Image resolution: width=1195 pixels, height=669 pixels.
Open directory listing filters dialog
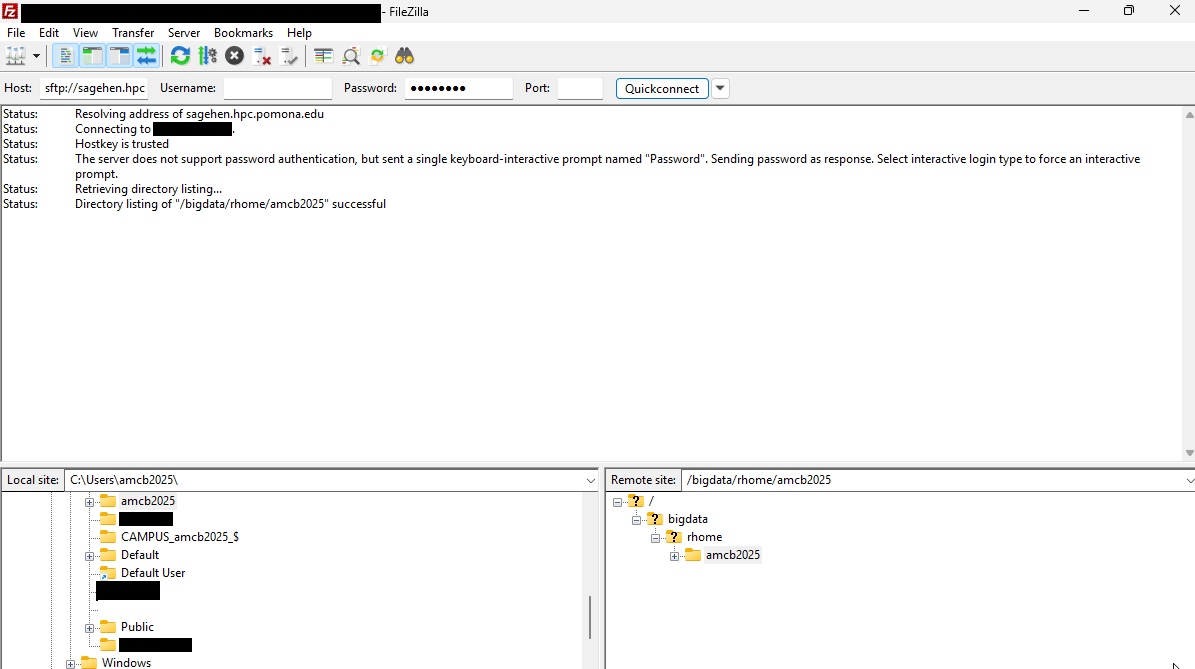323,56
